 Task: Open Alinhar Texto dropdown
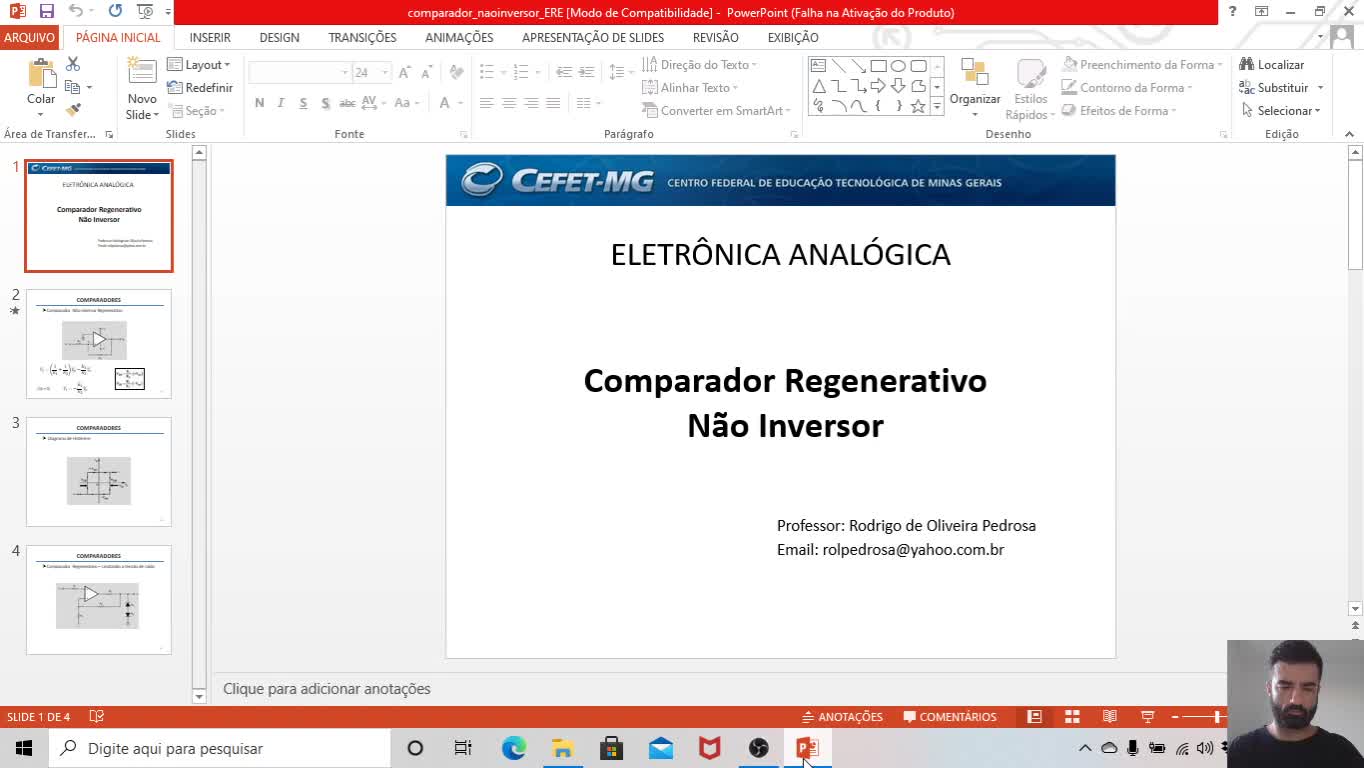click(x=690, y=88)
